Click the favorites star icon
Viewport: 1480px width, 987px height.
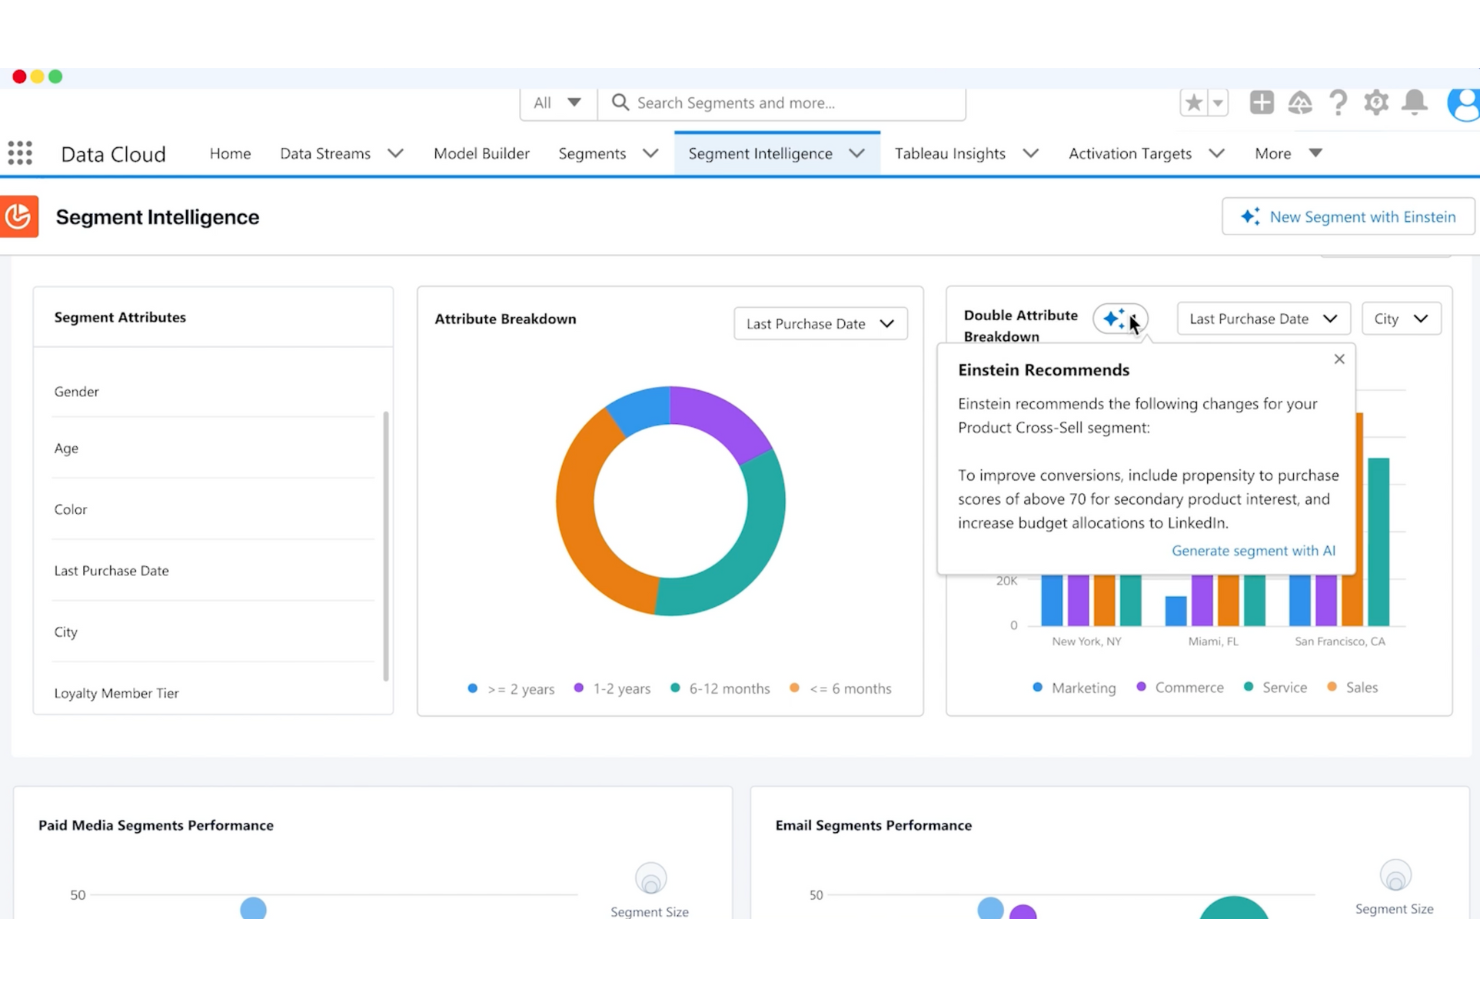click(1192, 102)
